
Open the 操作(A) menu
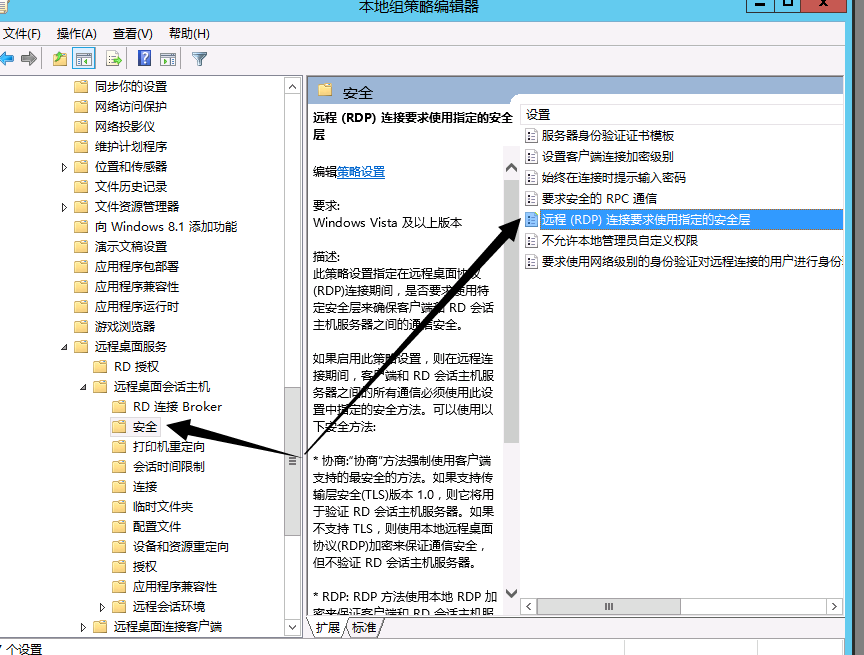pyautogui.click(x=77, y=34)
